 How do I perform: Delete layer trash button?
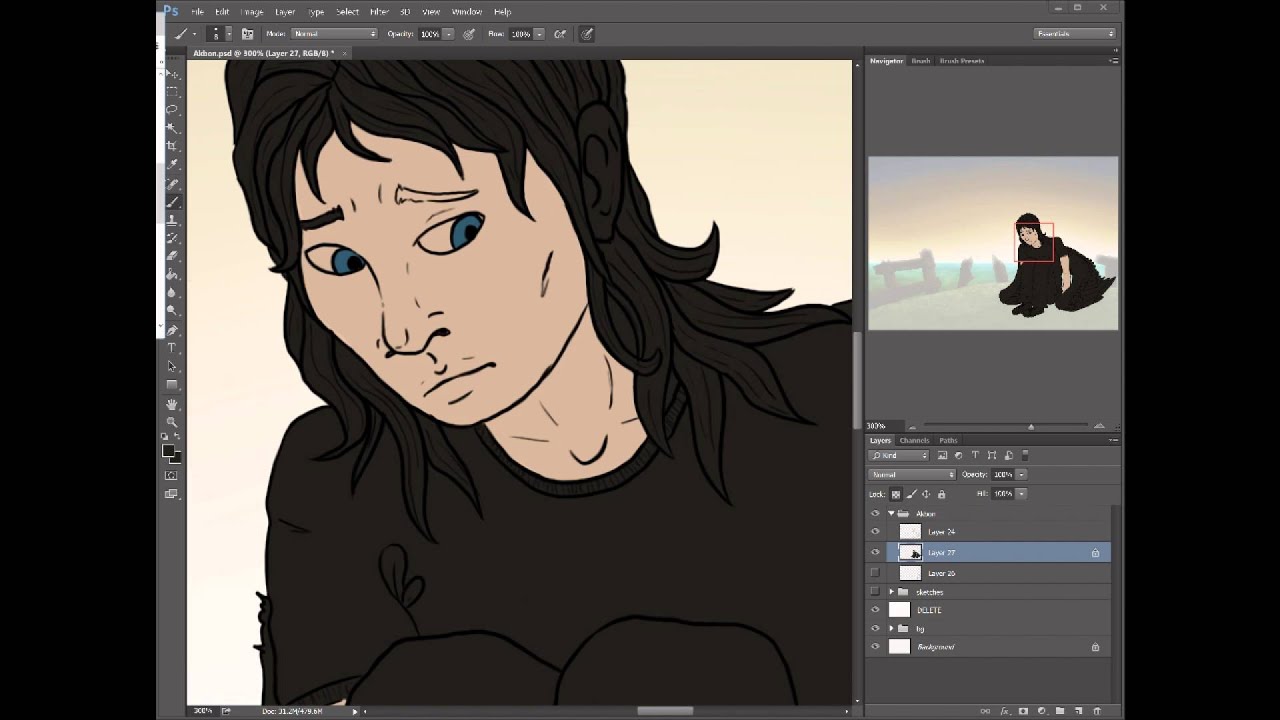pos(1096,711)
